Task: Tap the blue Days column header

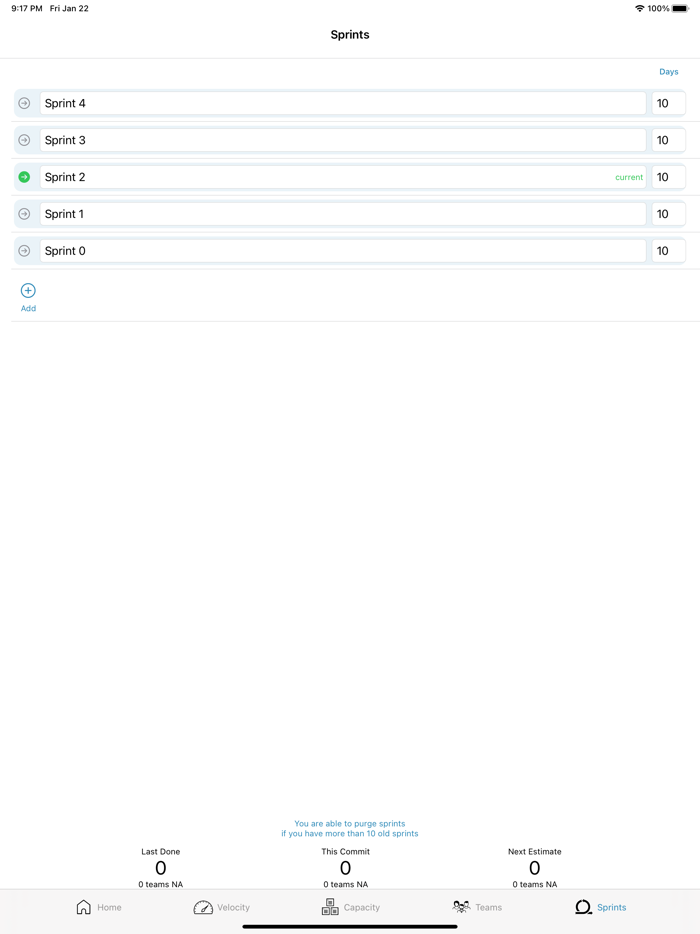Action: [x=668, y=71]
